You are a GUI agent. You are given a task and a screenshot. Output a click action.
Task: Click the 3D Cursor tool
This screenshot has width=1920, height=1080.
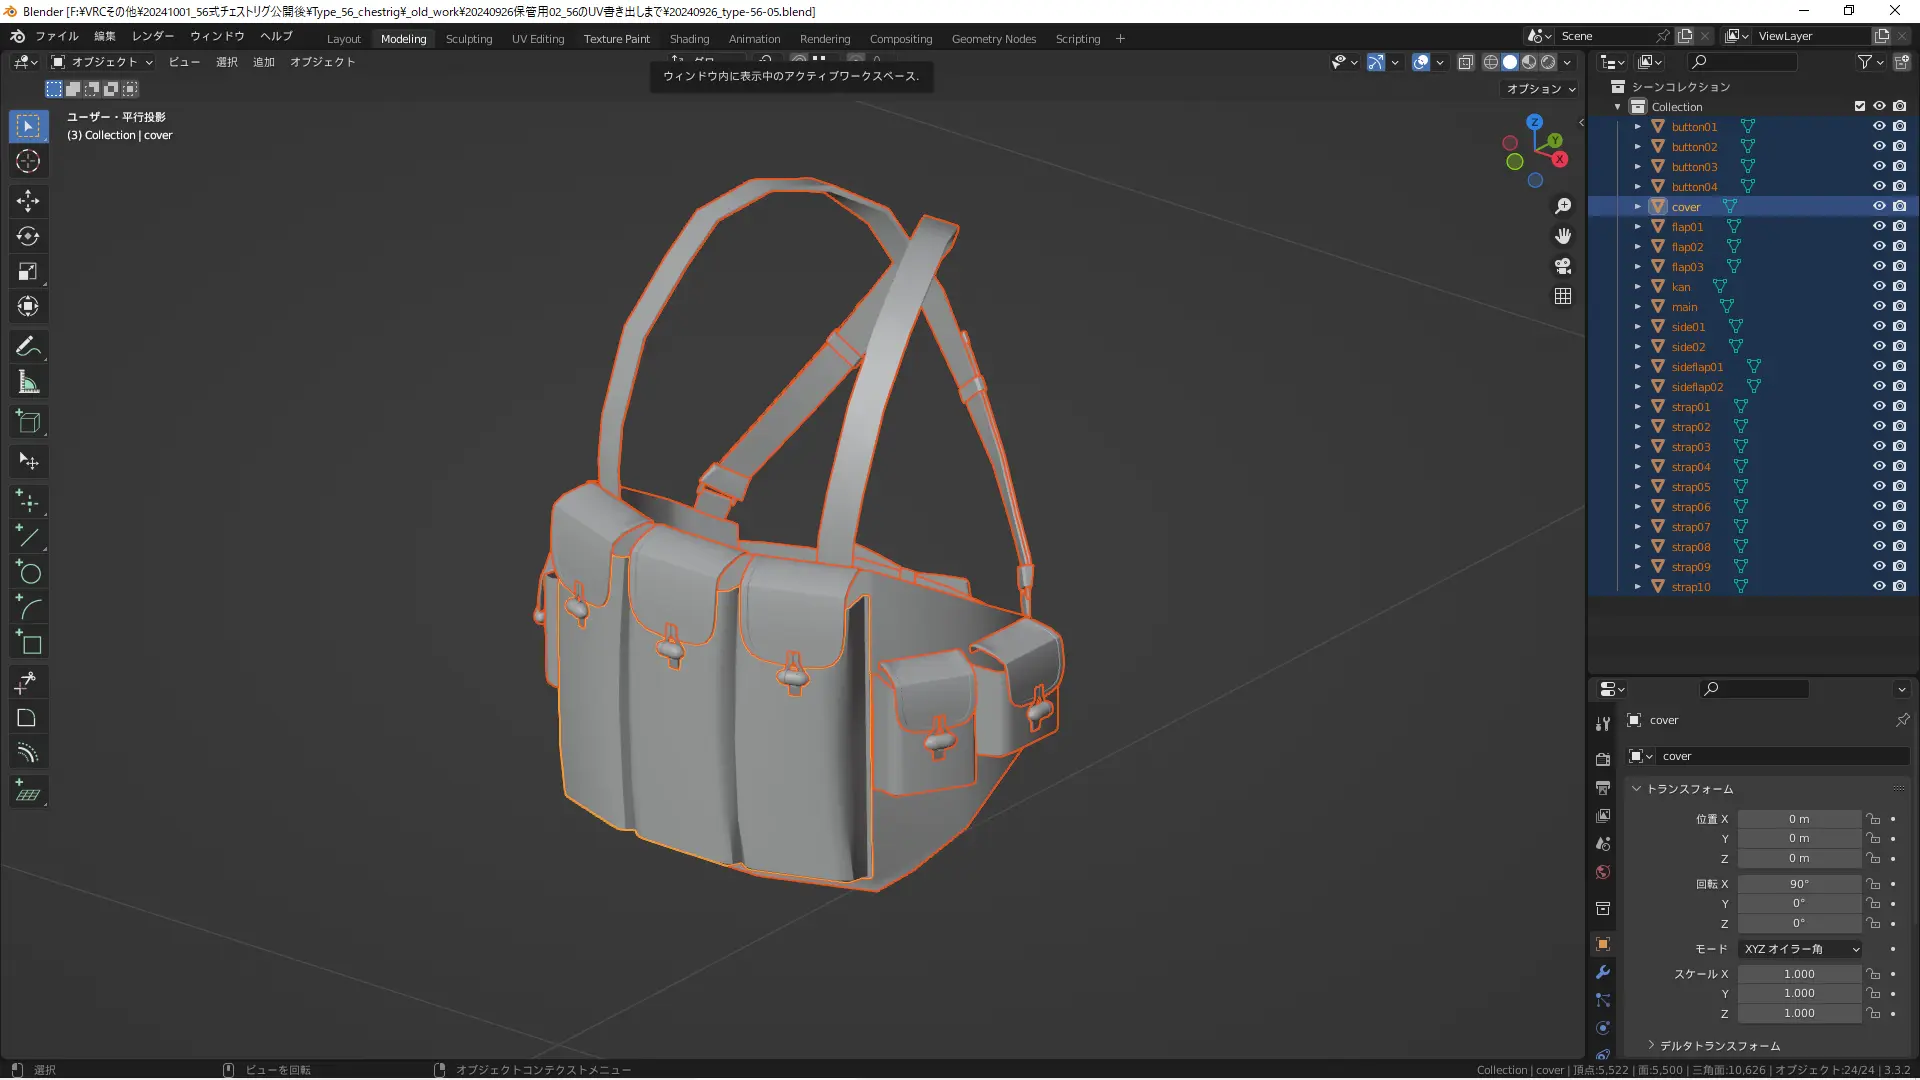(x=28, y=161)
